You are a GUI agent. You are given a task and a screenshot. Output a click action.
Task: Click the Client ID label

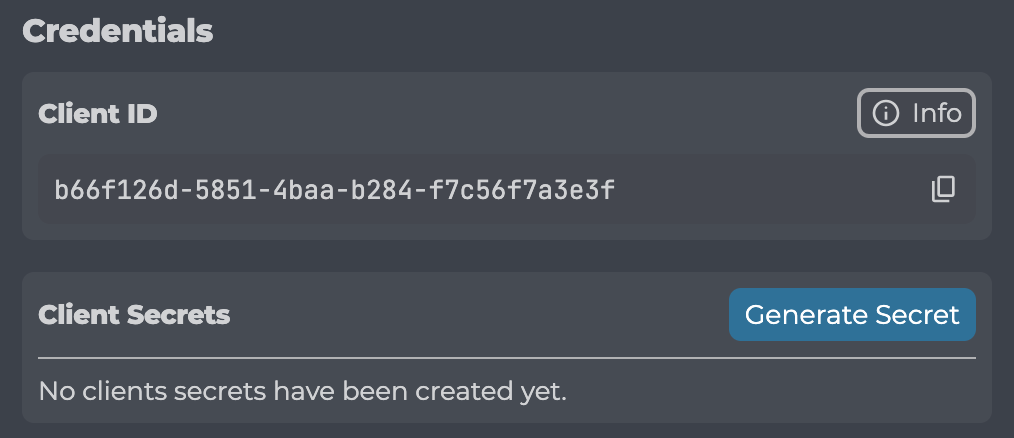pos(98,114)
